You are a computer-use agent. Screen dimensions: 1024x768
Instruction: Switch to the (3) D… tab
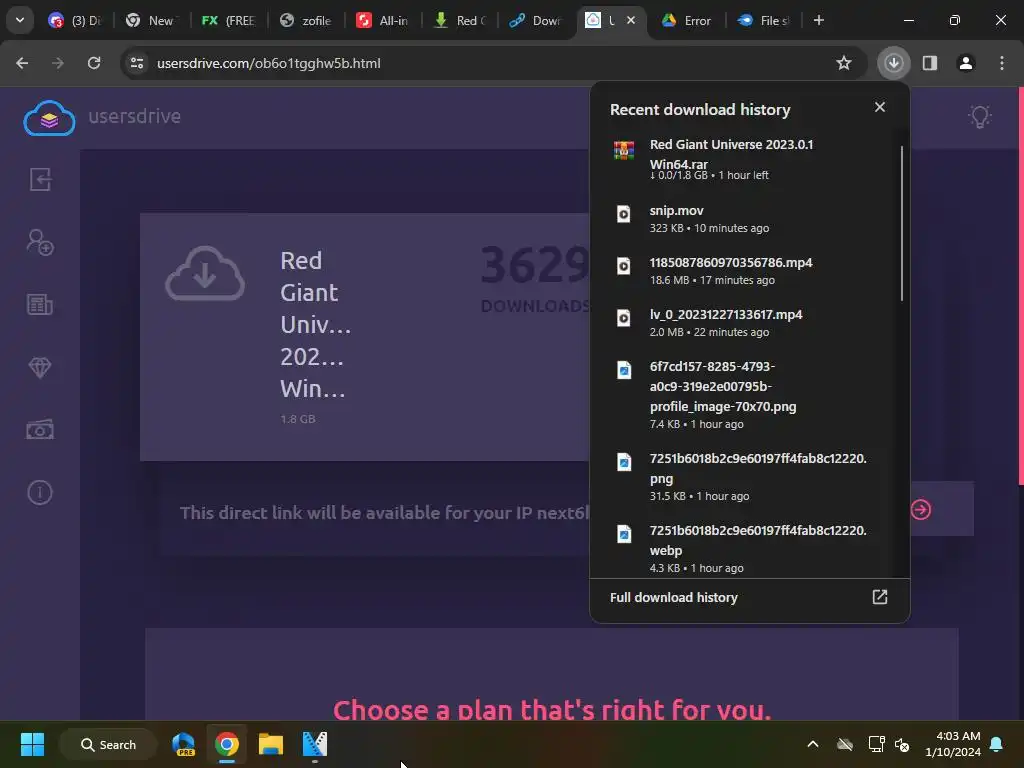tap(76, 20)
